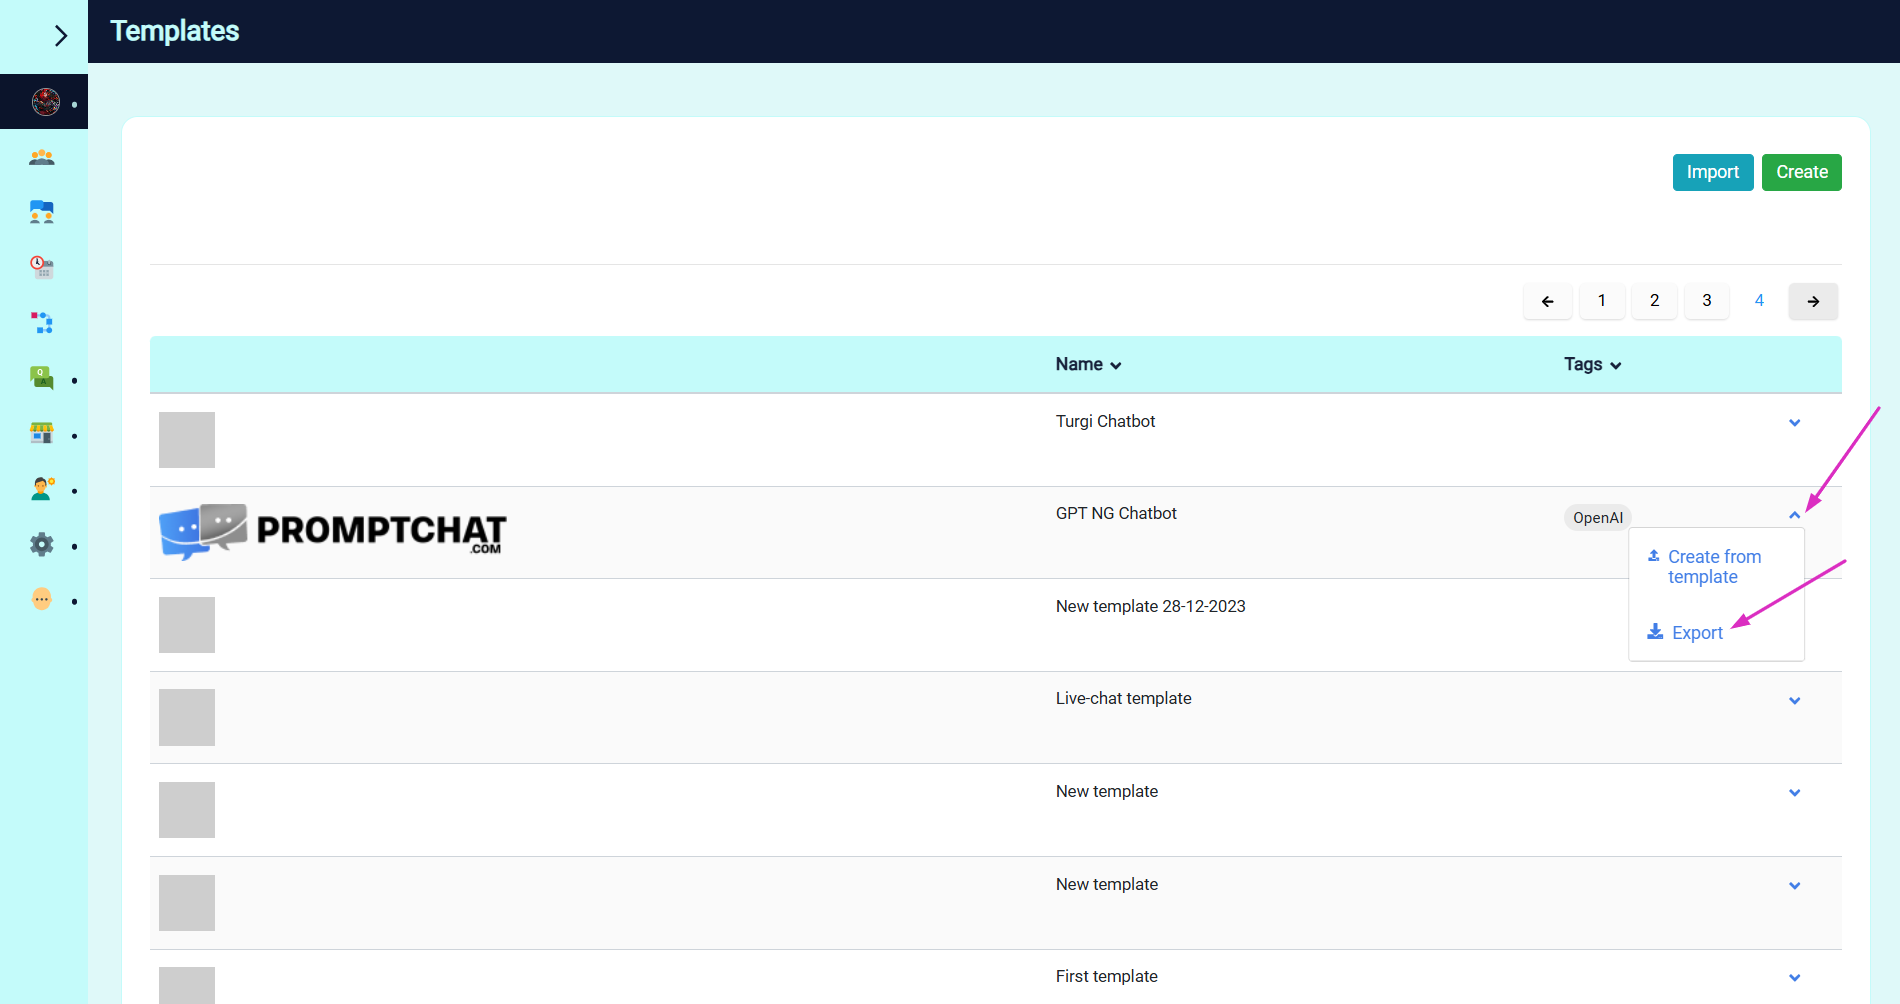Open the contacts group icon in sidebar
The image size is (1900, 1004).
42,157
